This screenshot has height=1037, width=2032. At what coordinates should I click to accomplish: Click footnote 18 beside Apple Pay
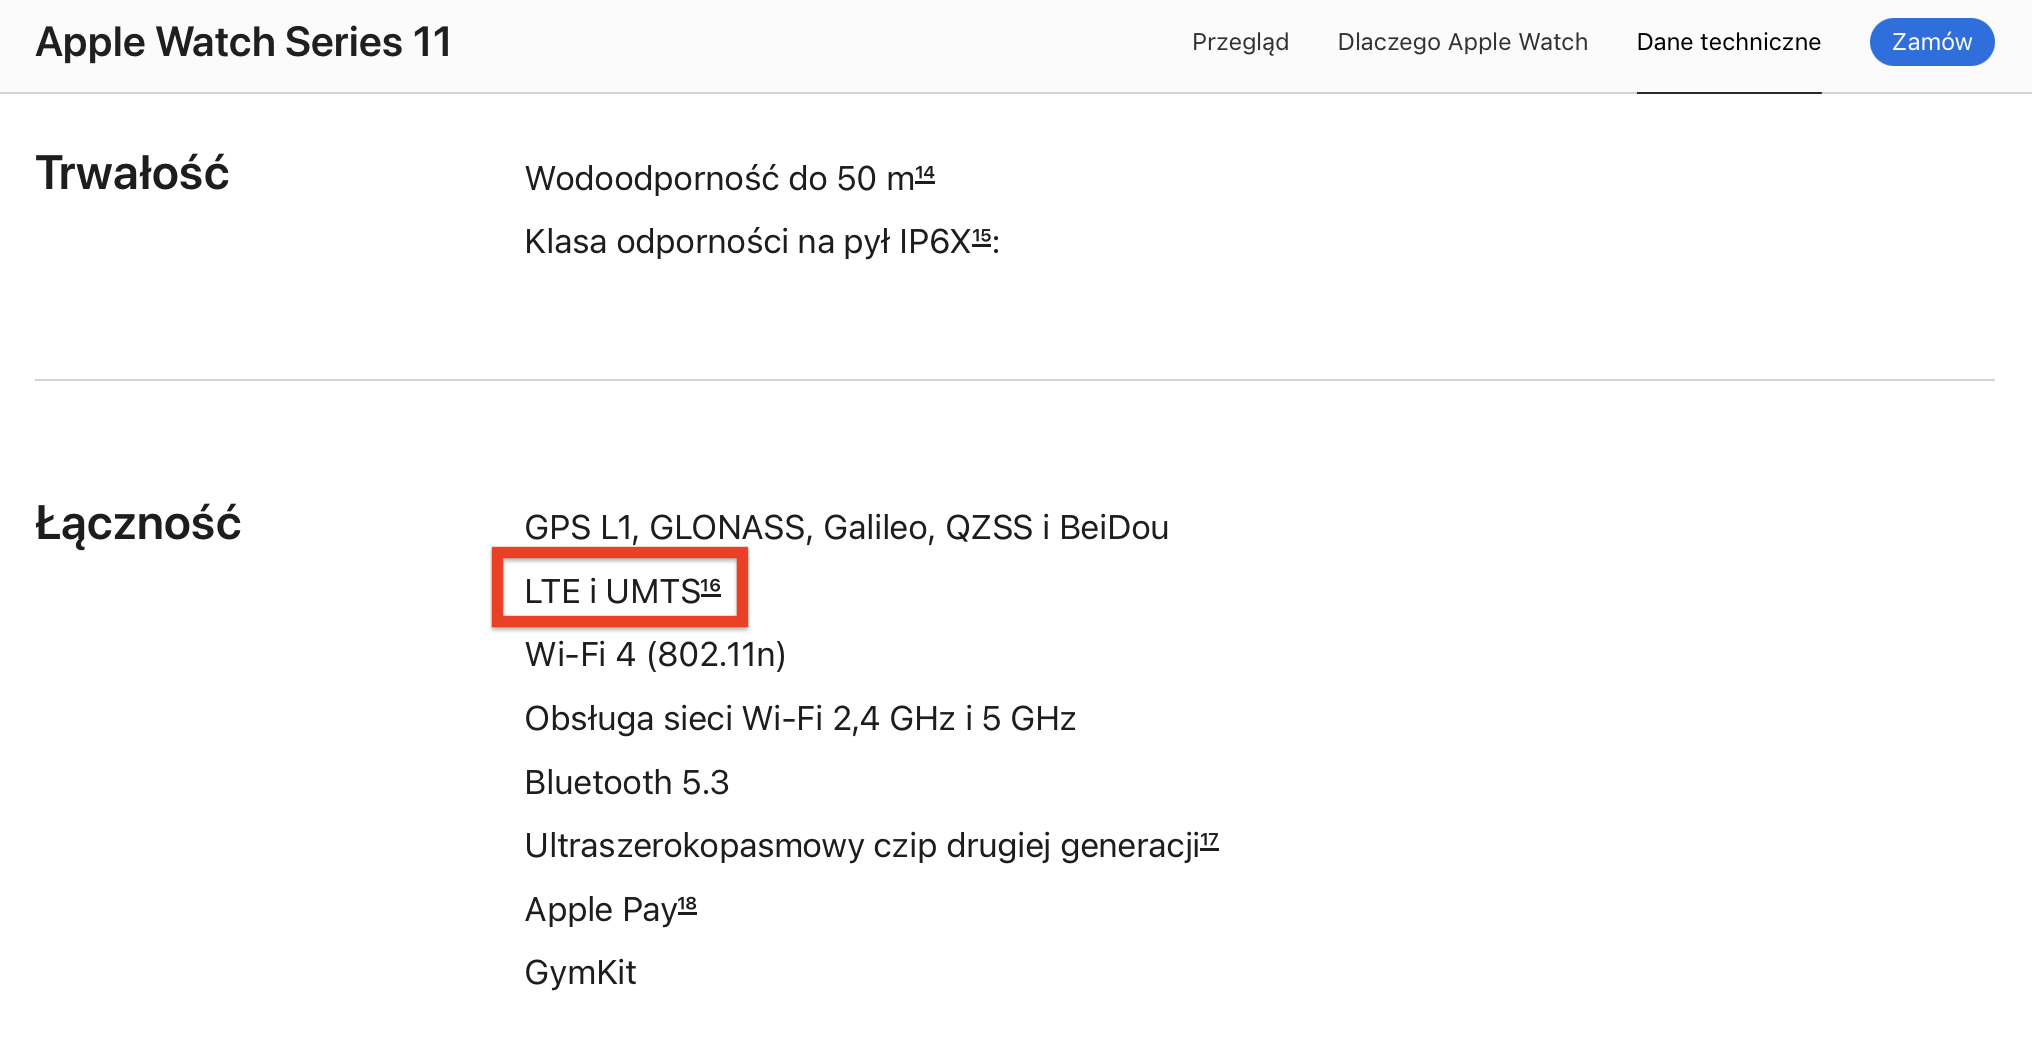point(688,902)
